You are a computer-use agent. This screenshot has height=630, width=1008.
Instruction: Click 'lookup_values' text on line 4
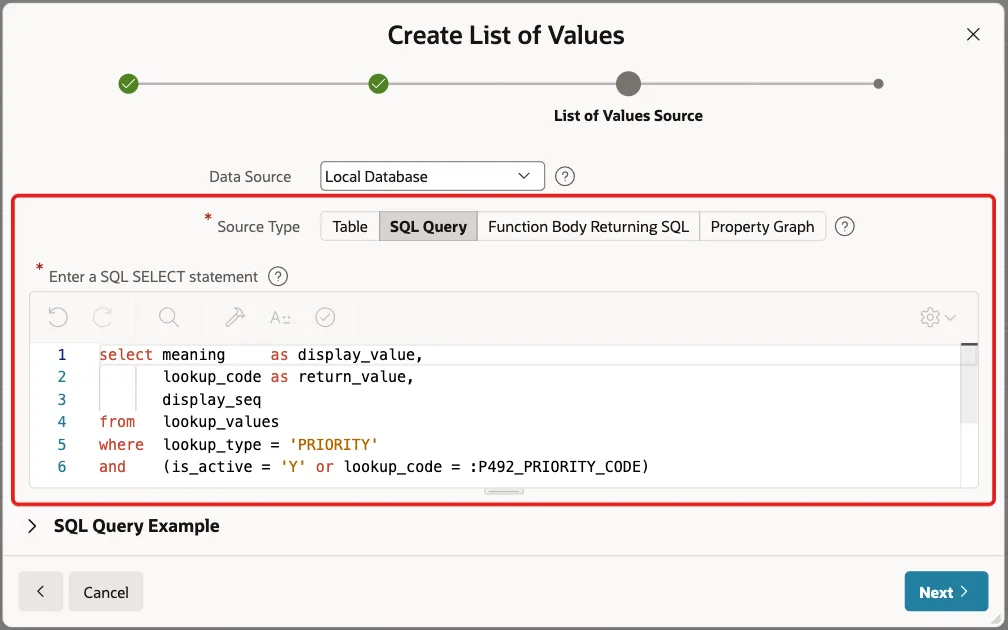click(220, 422)
